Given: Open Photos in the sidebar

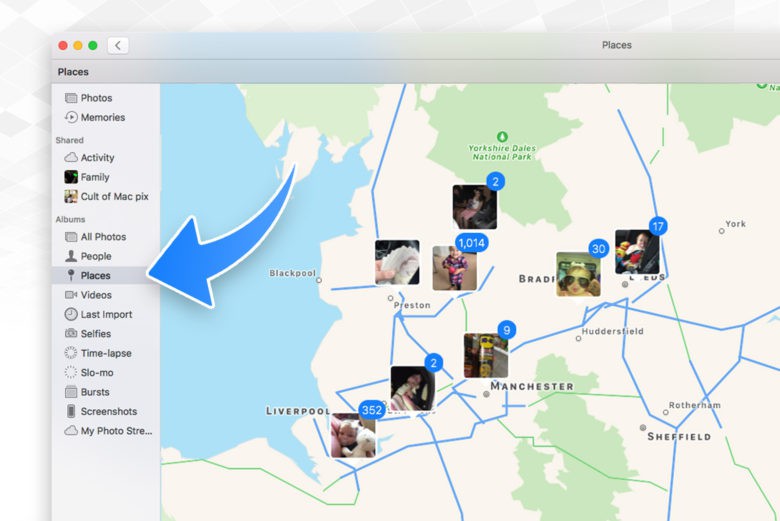Looking at the screenshot, I should pyautogui.click(x=96, y=98).
